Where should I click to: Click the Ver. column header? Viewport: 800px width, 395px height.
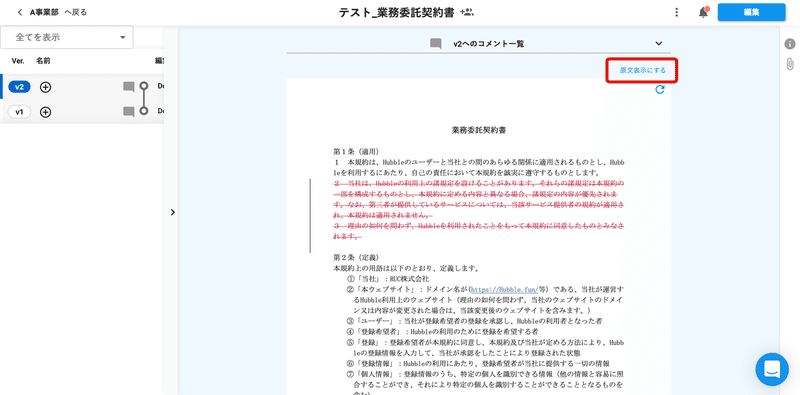tap(18, 61)
